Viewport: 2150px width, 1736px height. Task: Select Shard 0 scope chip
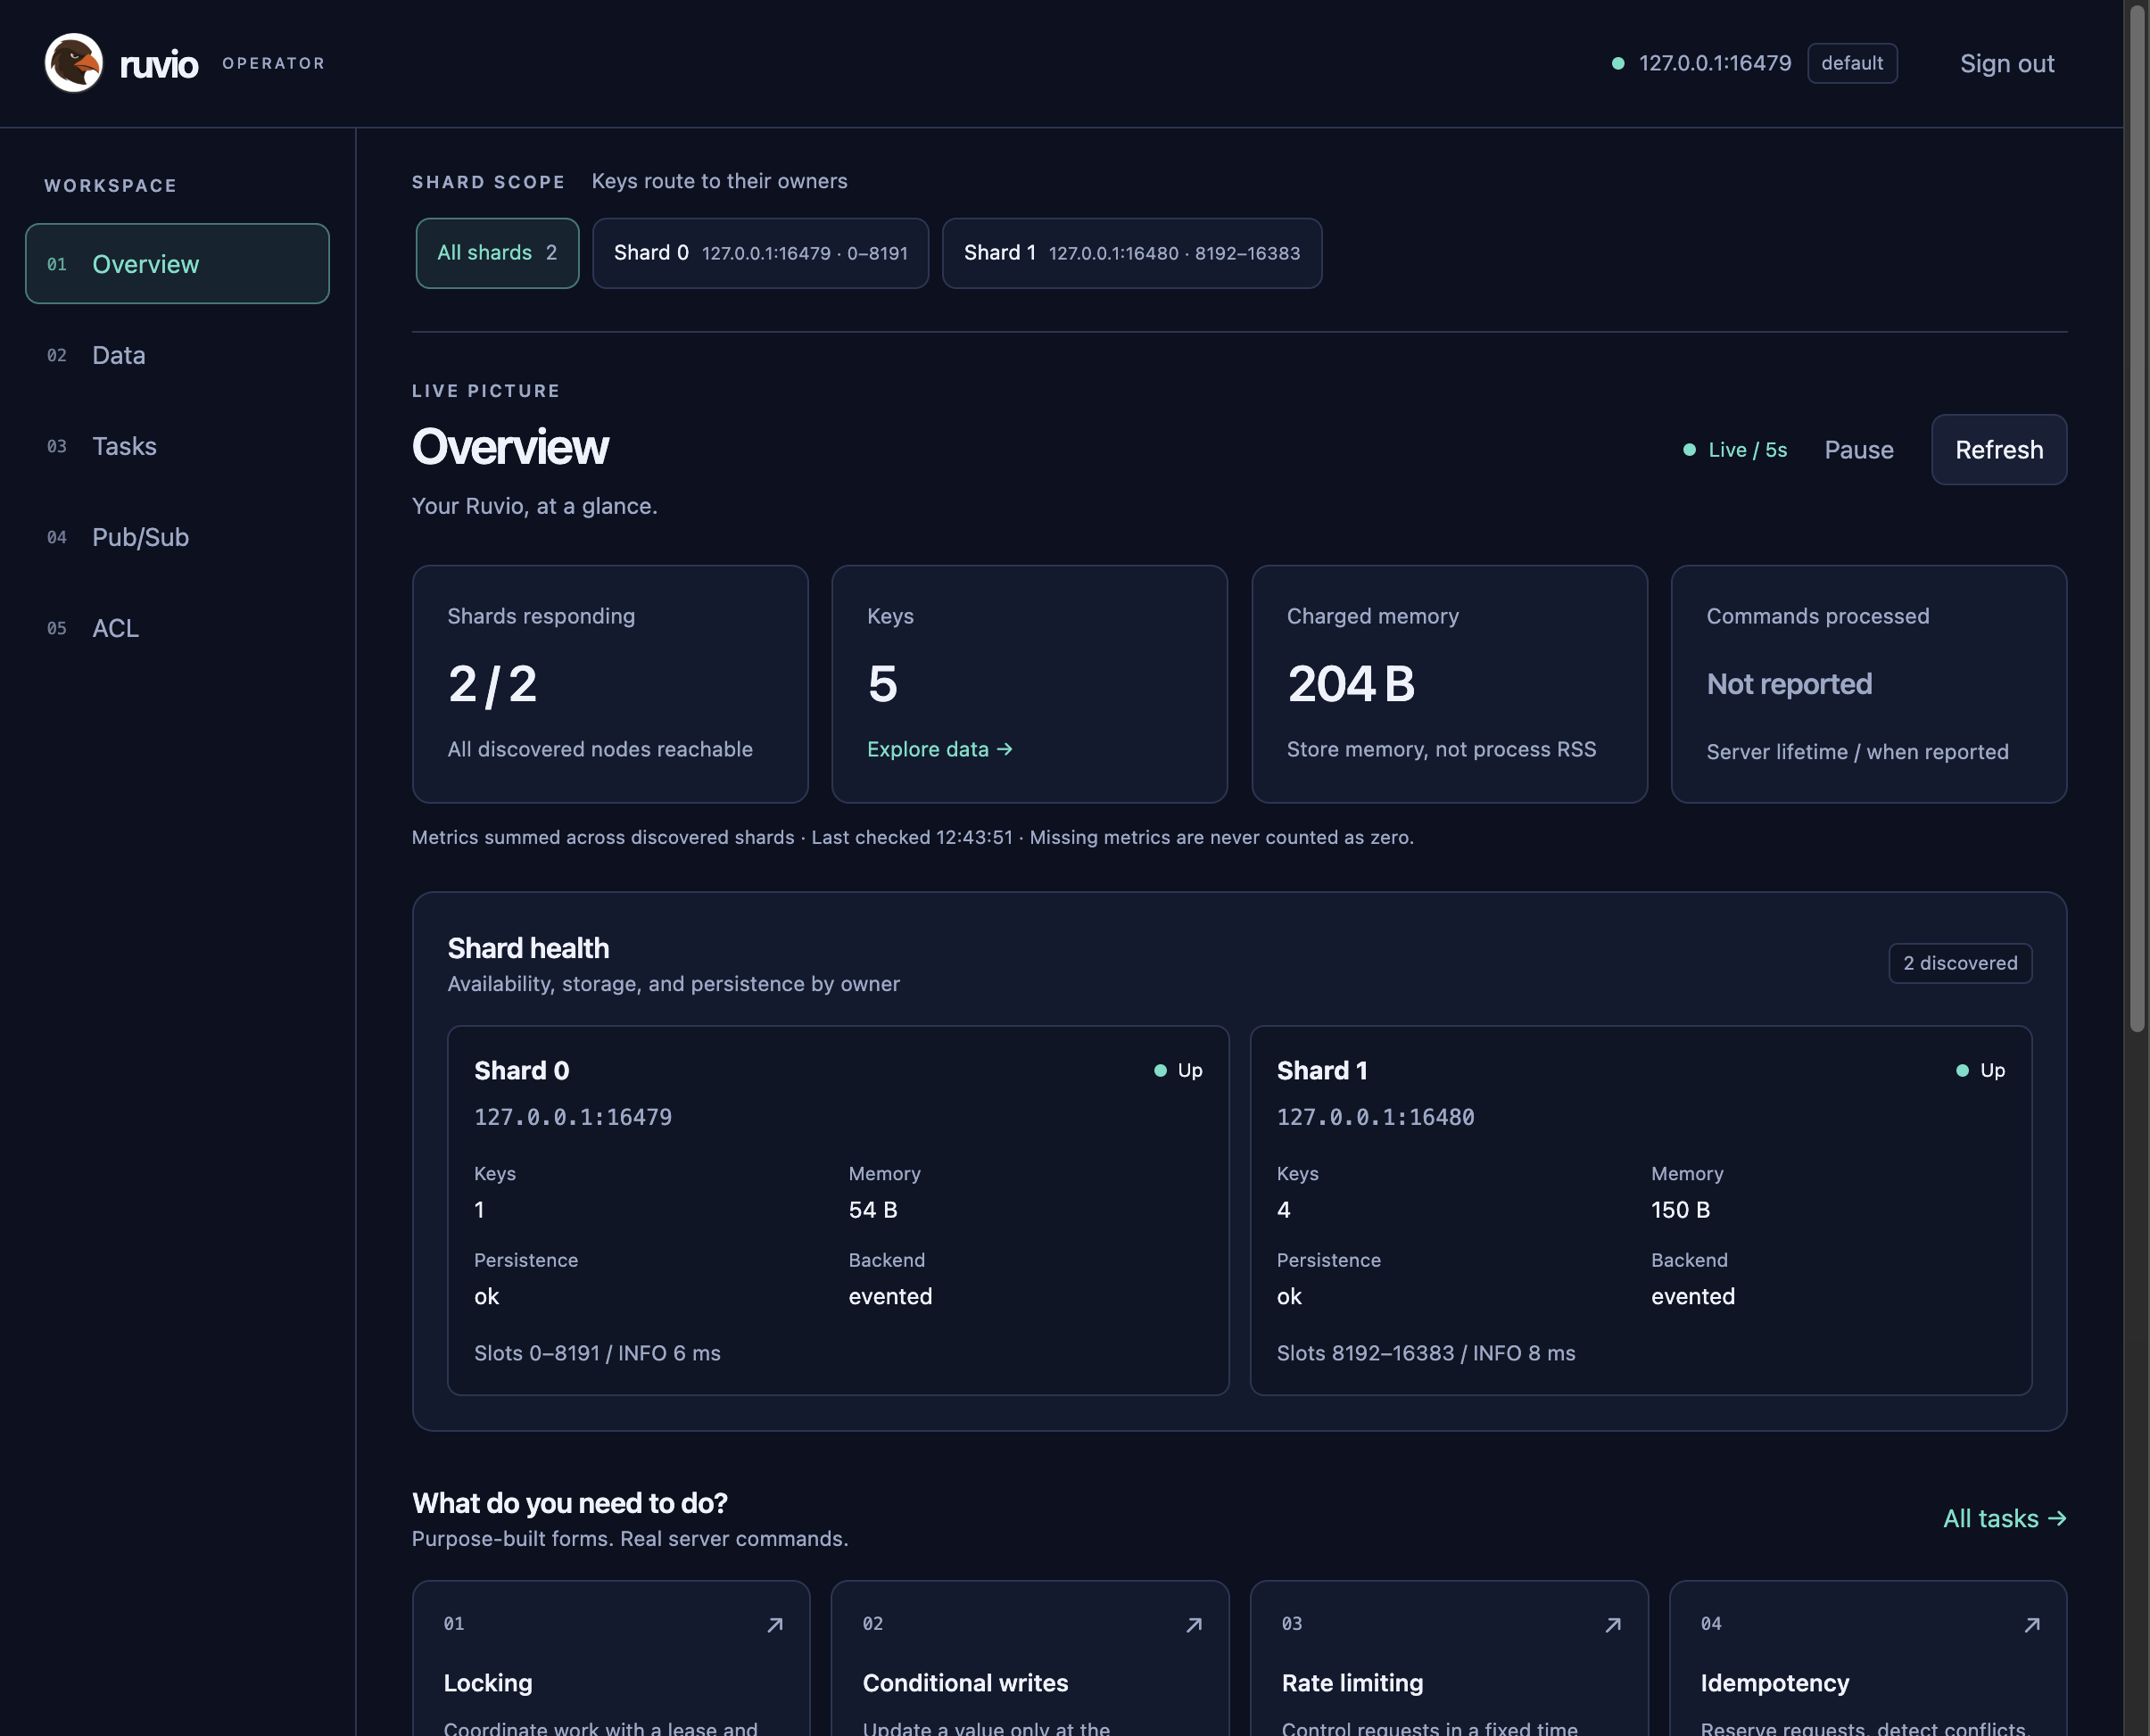tap(760, 253)
